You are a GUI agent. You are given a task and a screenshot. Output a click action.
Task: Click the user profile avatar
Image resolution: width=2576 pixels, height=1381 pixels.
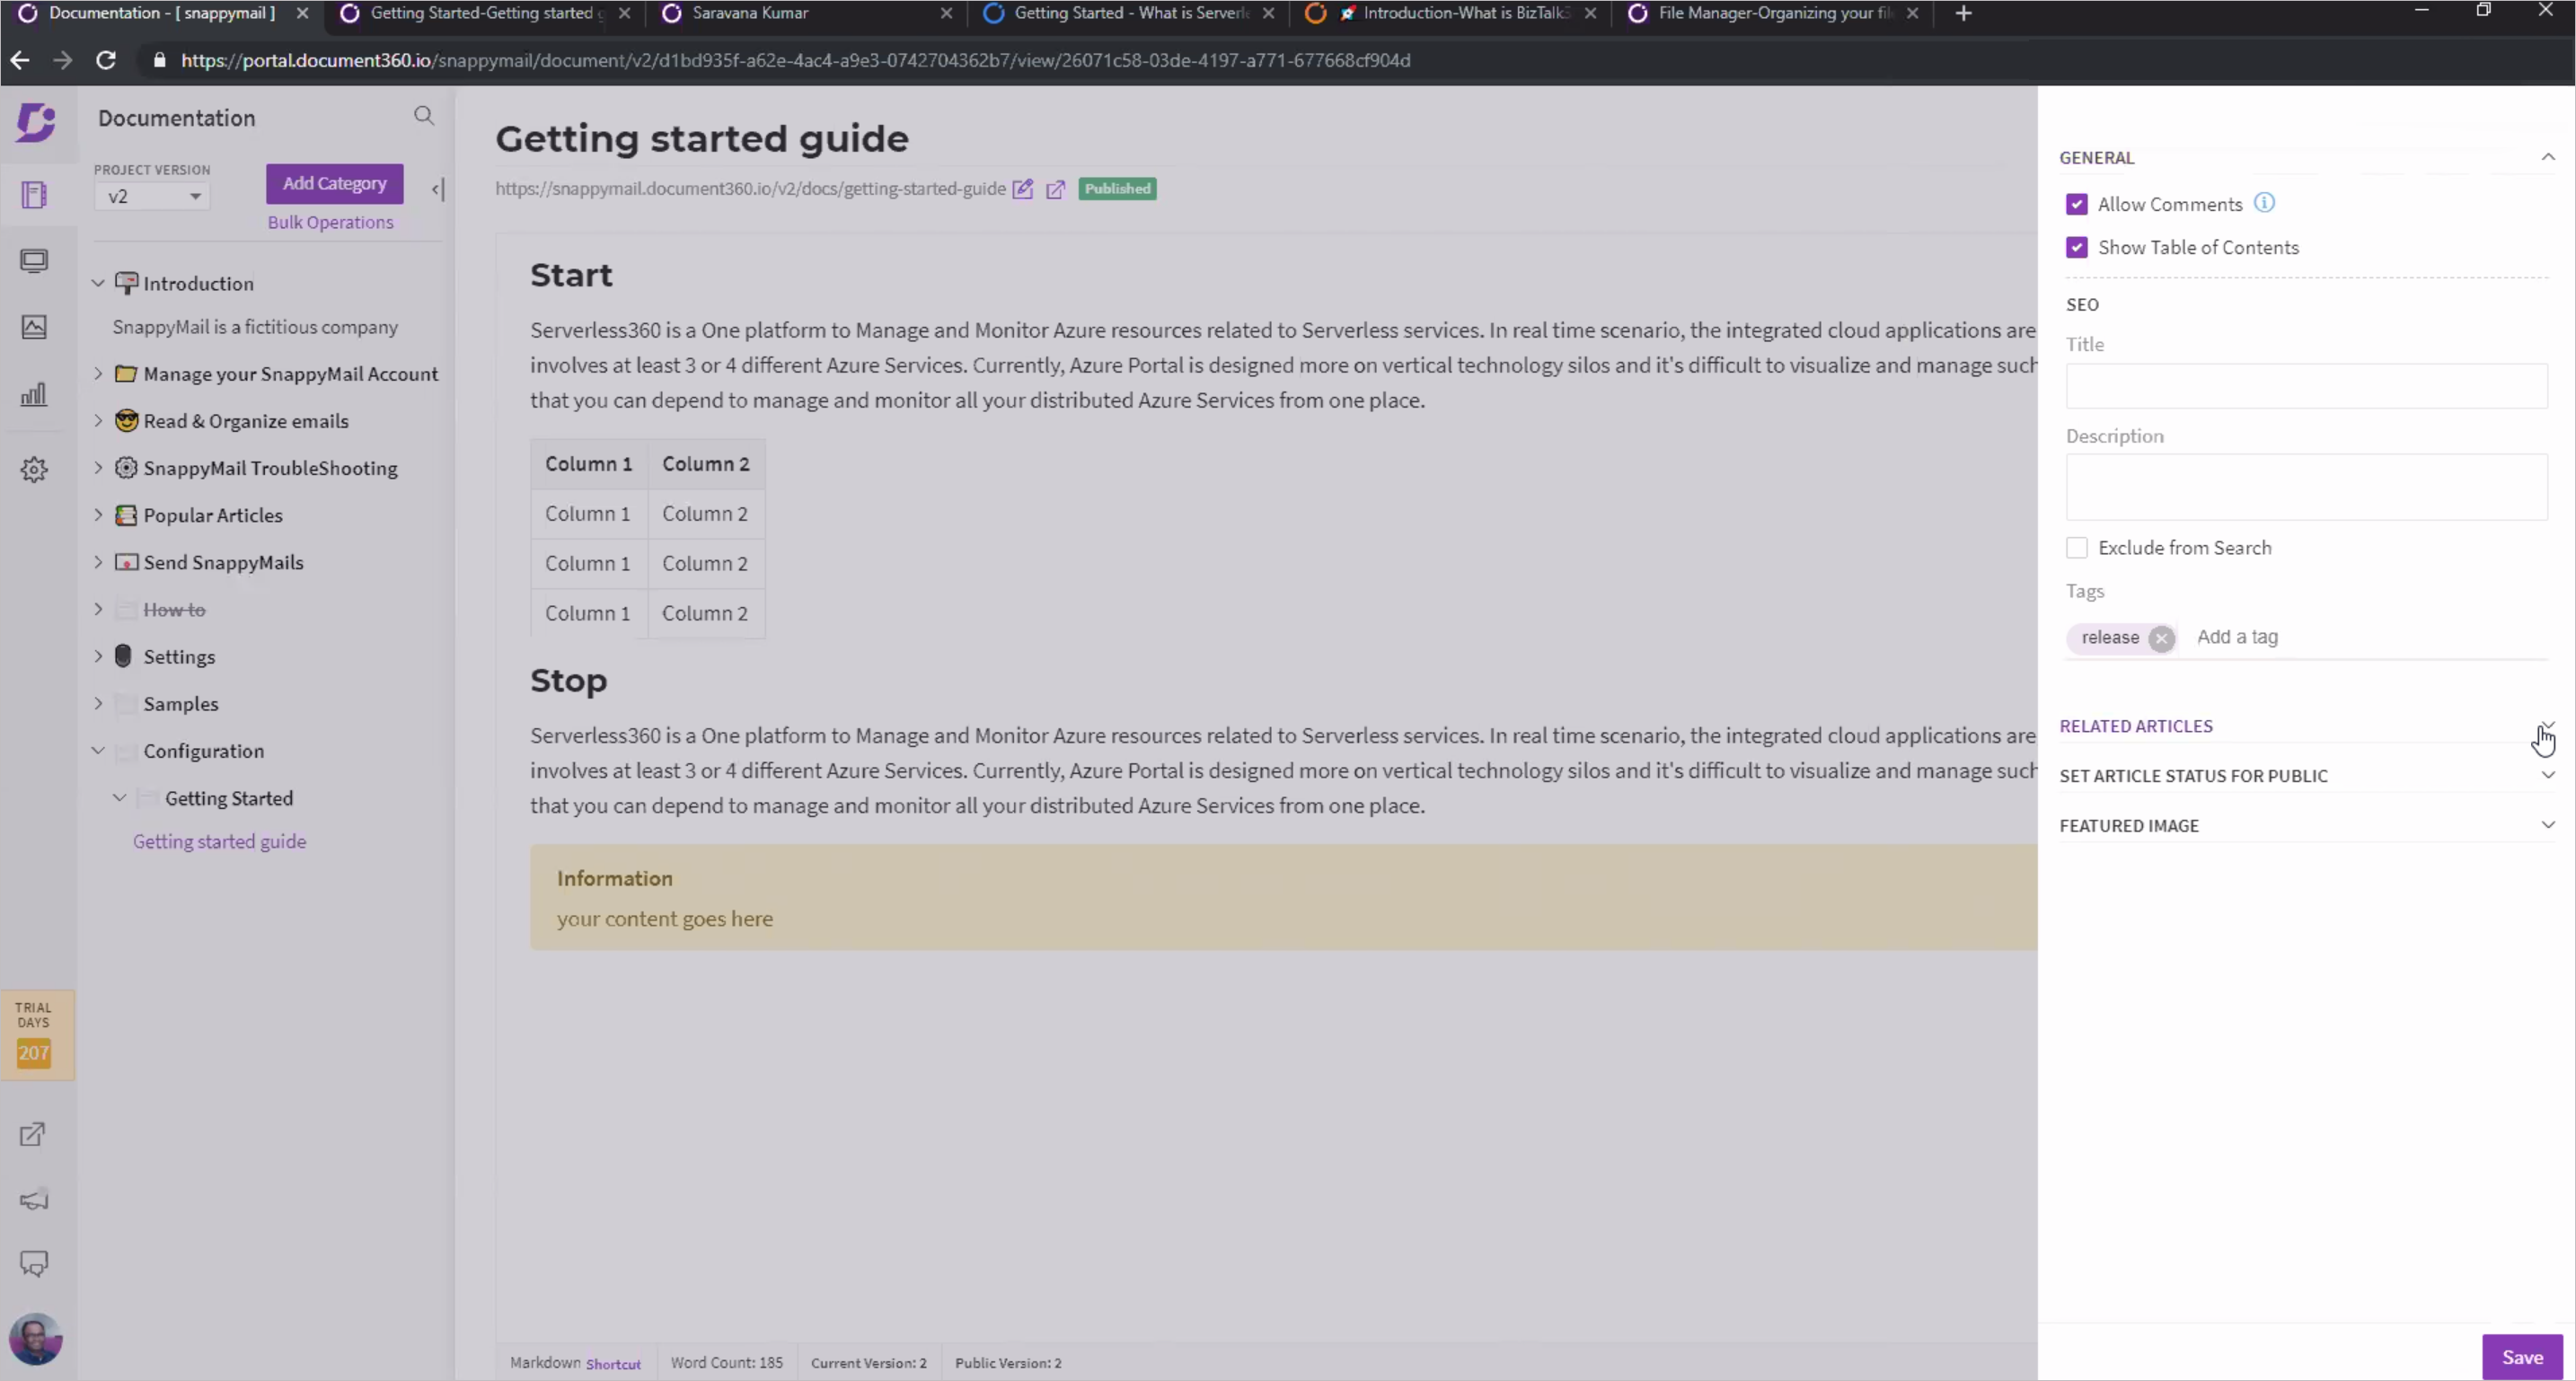(35, 1338)
